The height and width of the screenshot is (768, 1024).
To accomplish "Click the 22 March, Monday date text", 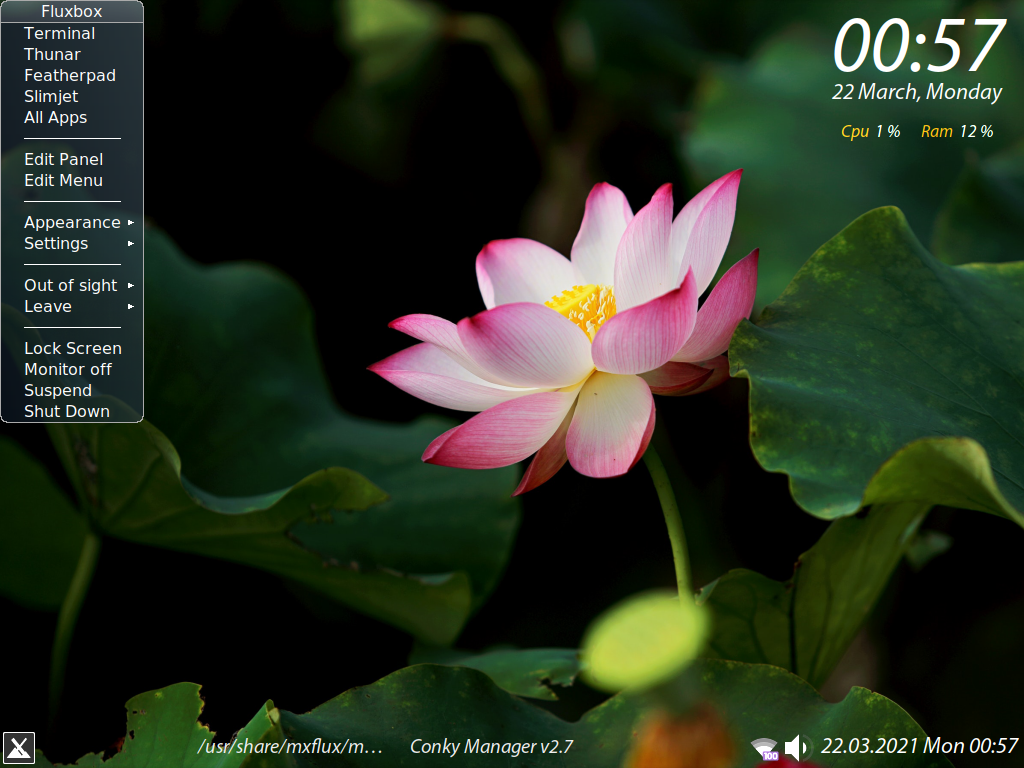I will [917, 92].
